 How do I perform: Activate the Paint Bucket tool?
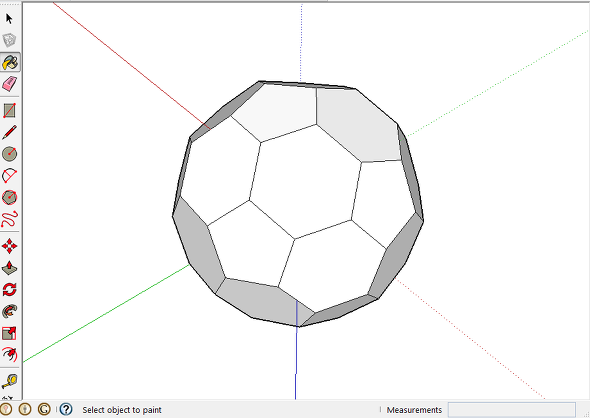point(10,62)
